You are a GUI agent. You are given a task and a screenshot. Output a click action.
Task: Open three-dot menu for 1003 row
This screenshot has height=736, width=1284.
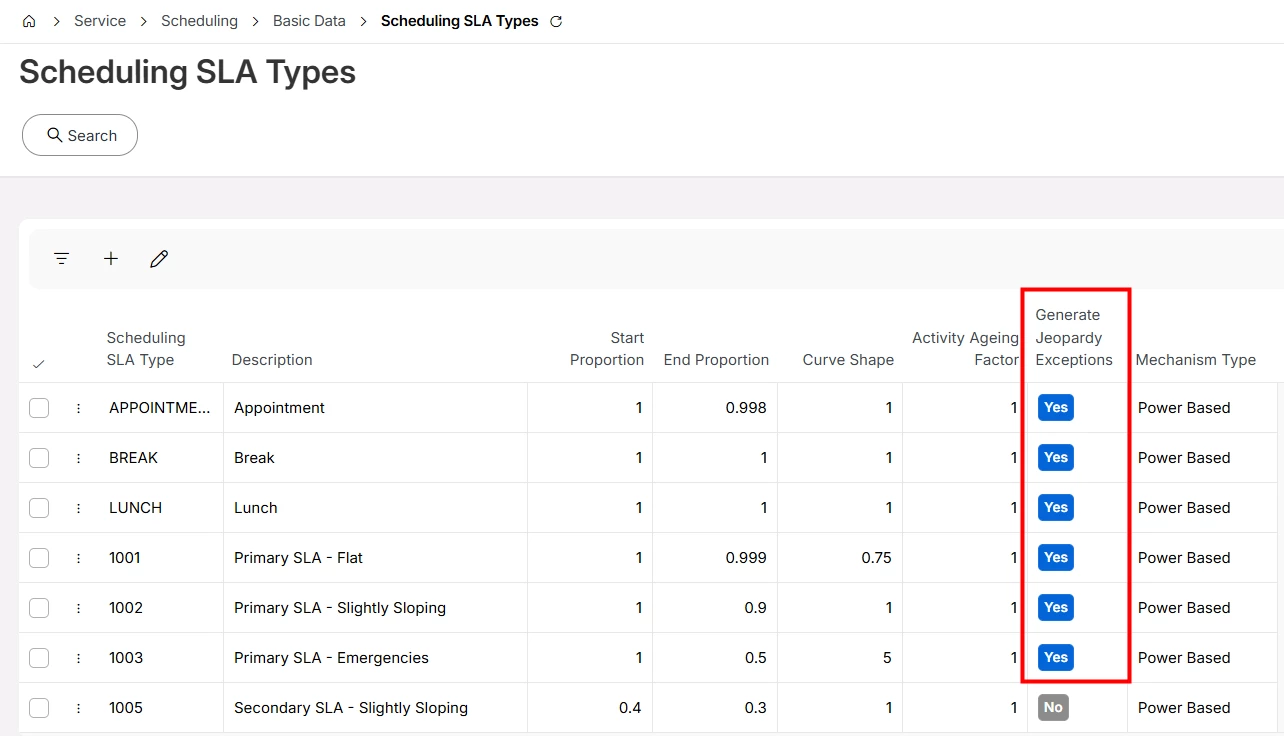[x=78, y=658]
